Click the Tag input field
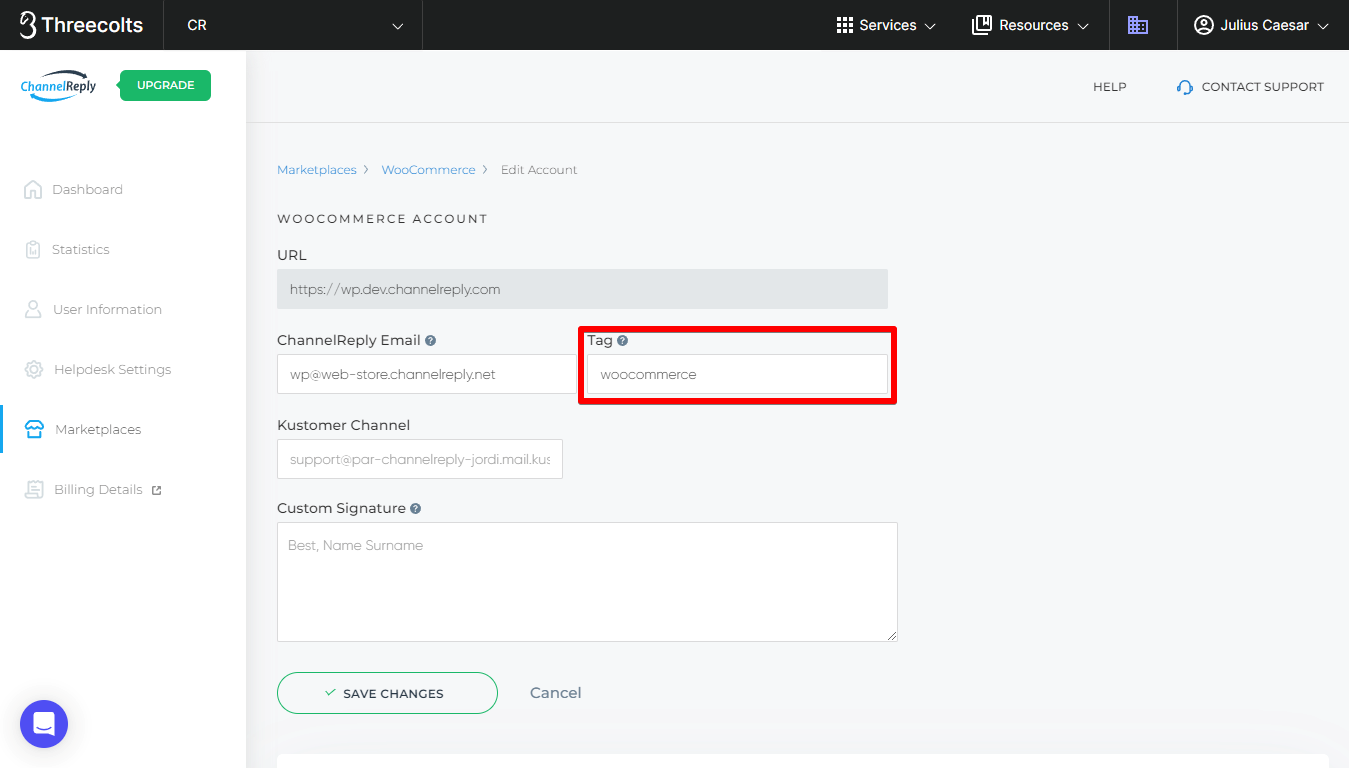Viewport: 1349px width, 768px height. (737, 374)
